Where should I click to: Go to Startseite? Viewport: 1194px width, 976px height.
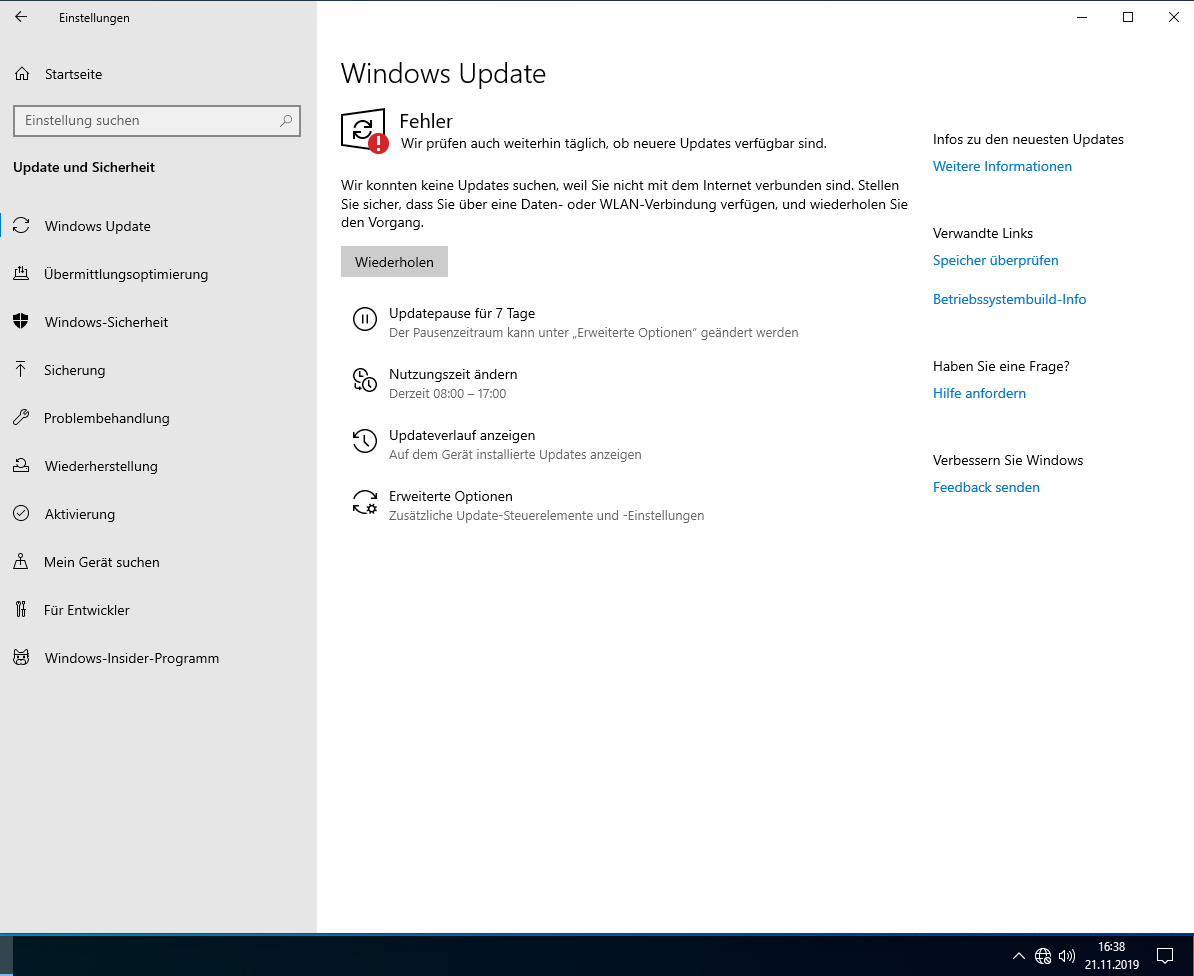click(x=73, y=74)
